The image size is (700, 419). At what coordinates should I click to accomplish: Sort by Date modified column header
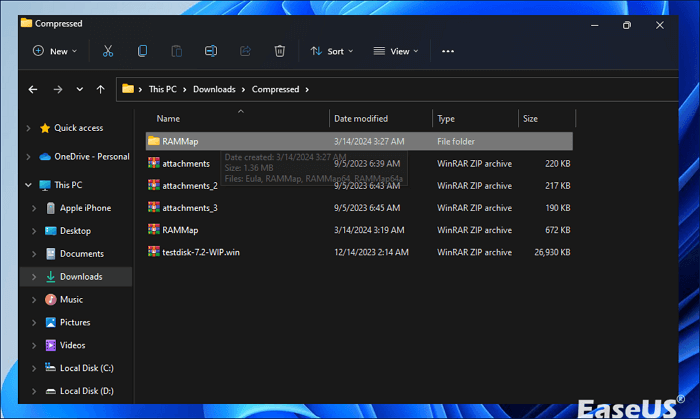pyautogui.click(x=361, y=119)
